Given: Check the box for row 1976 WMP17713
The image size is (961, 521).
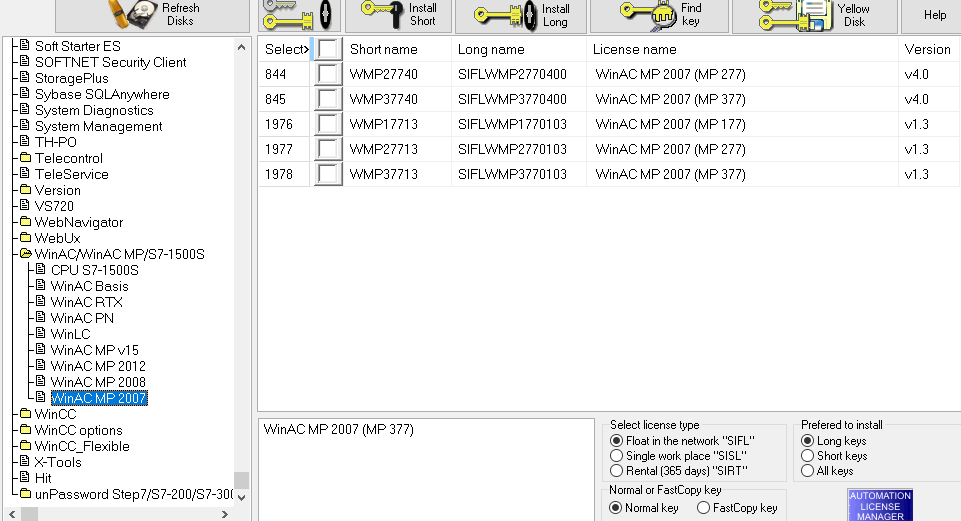Looking at the screenshot, I should click(328, 124).
